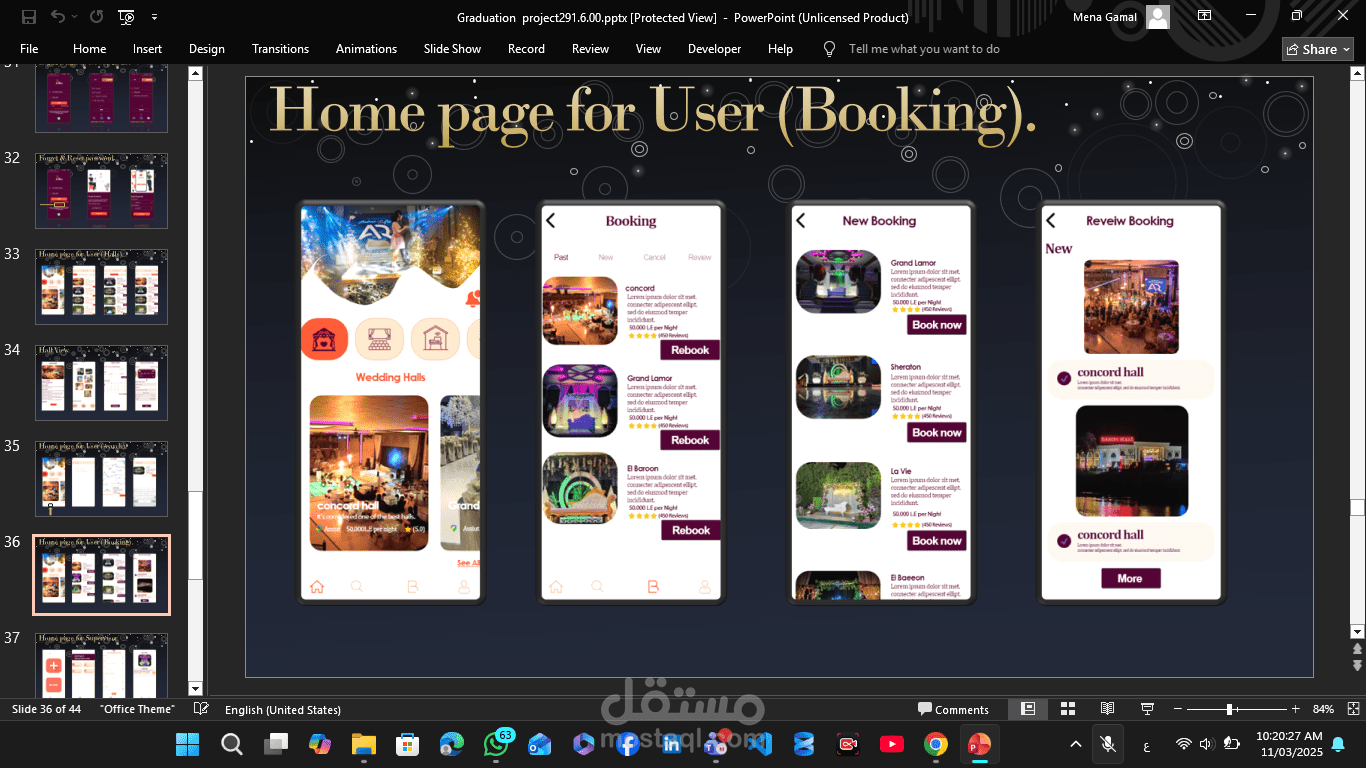
Task: Open the Transitions ribbon tab
Action: [x=280, y=48]
